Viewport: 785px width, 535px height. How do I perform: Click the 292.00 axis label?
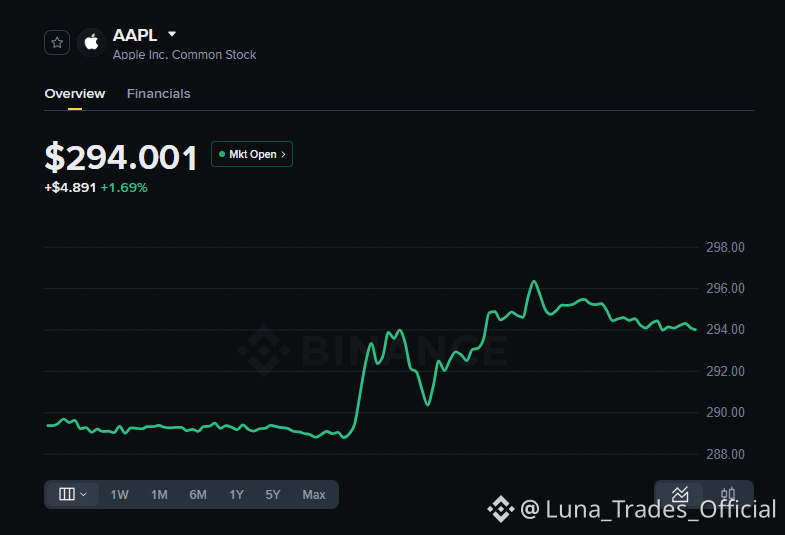click(x=725, y=371)
